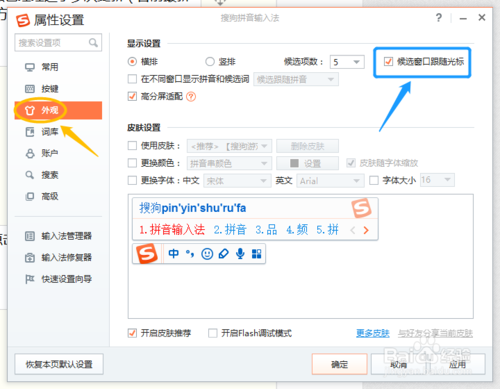The image size is (500, 389).
Task: Open 词库 dictionary section
Action: (x=58, y=132)
